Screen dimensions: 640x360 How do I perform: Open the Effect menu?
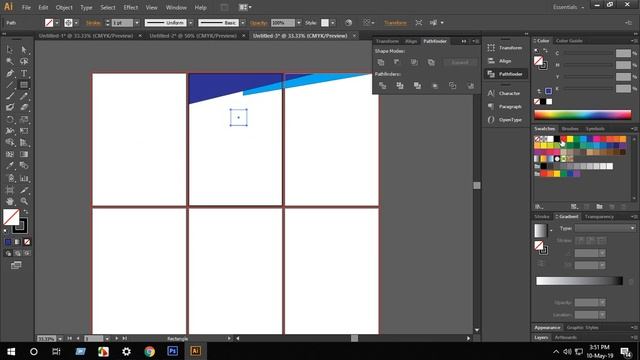[x=131, y=7]
